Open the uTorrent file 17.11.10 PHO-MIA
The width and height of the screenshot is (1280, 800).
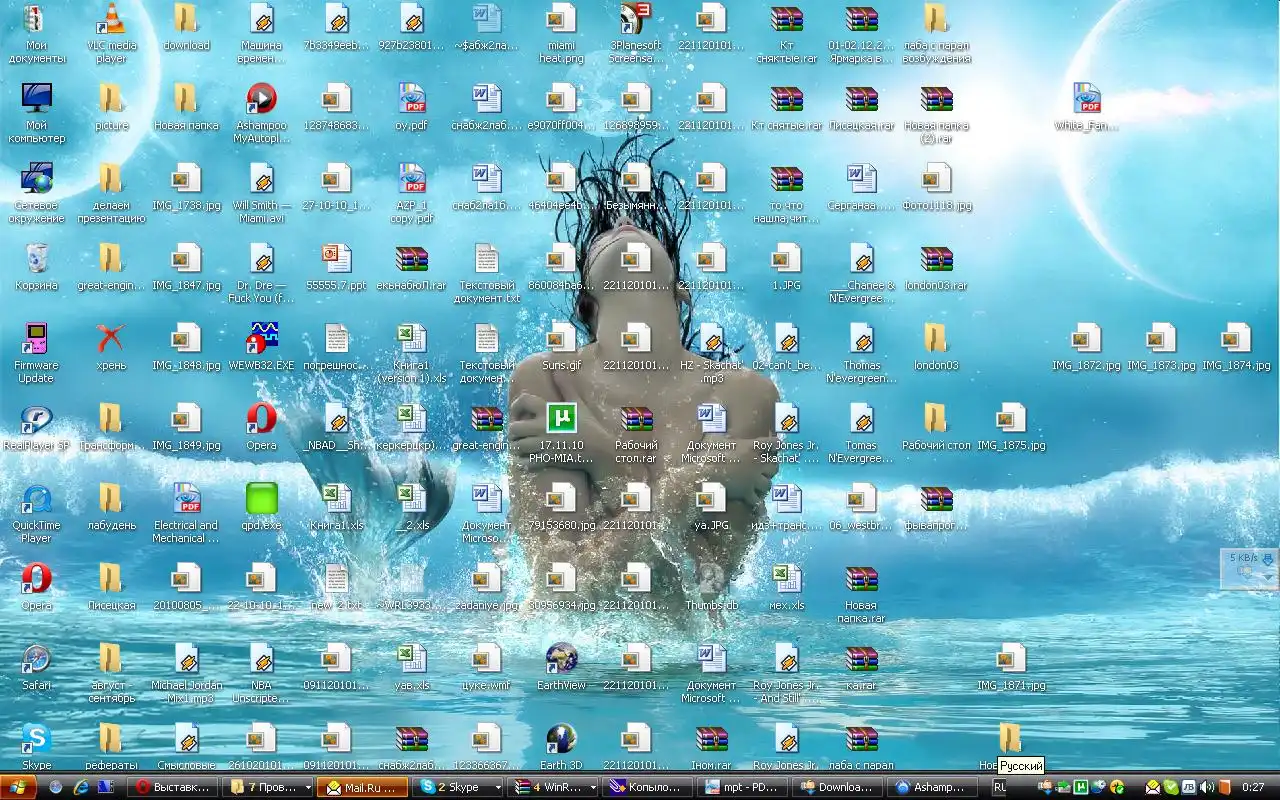pyautogui.click(x=561, y=419)
